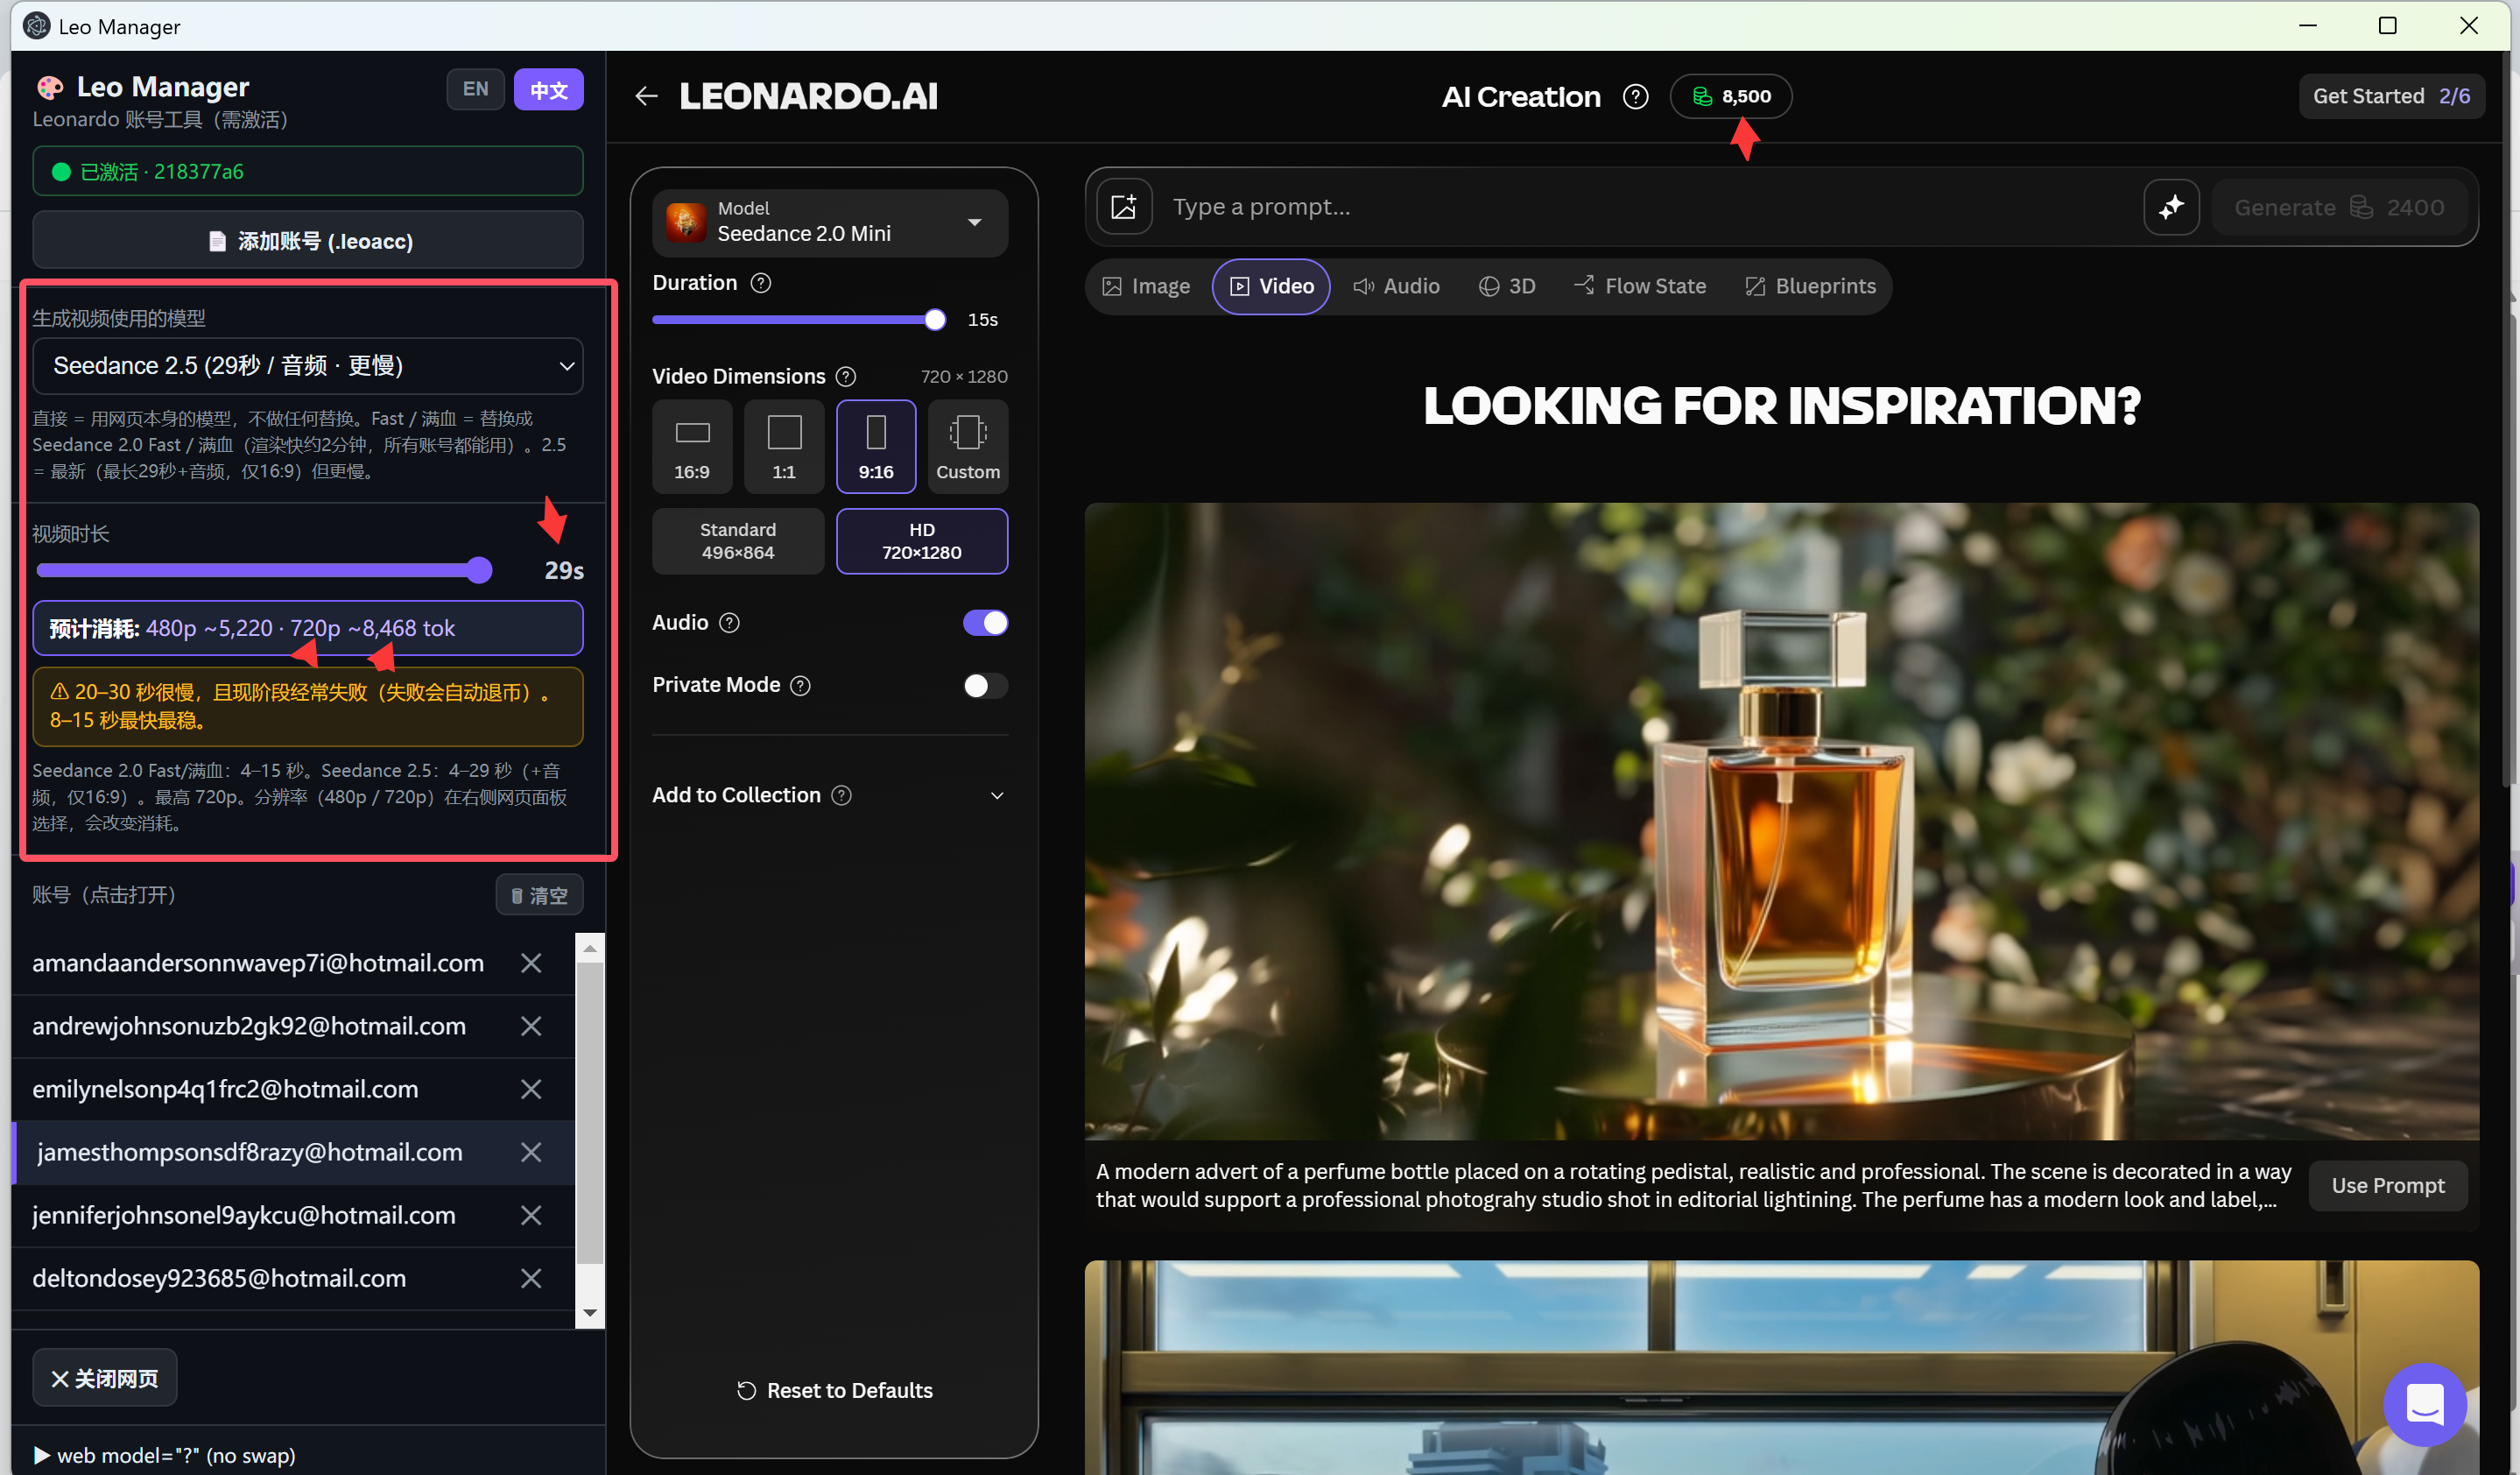This screenshot has width=2520, height=1475.
Task: Switch language to 中文
Action: click(548, 89)
